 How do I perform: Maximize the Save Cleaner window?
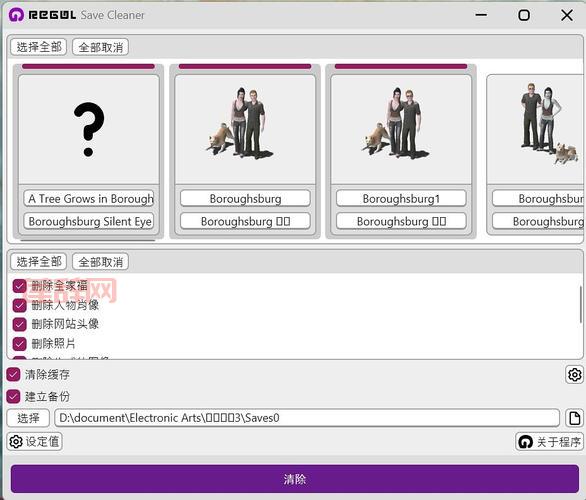[x=524, y=15]
